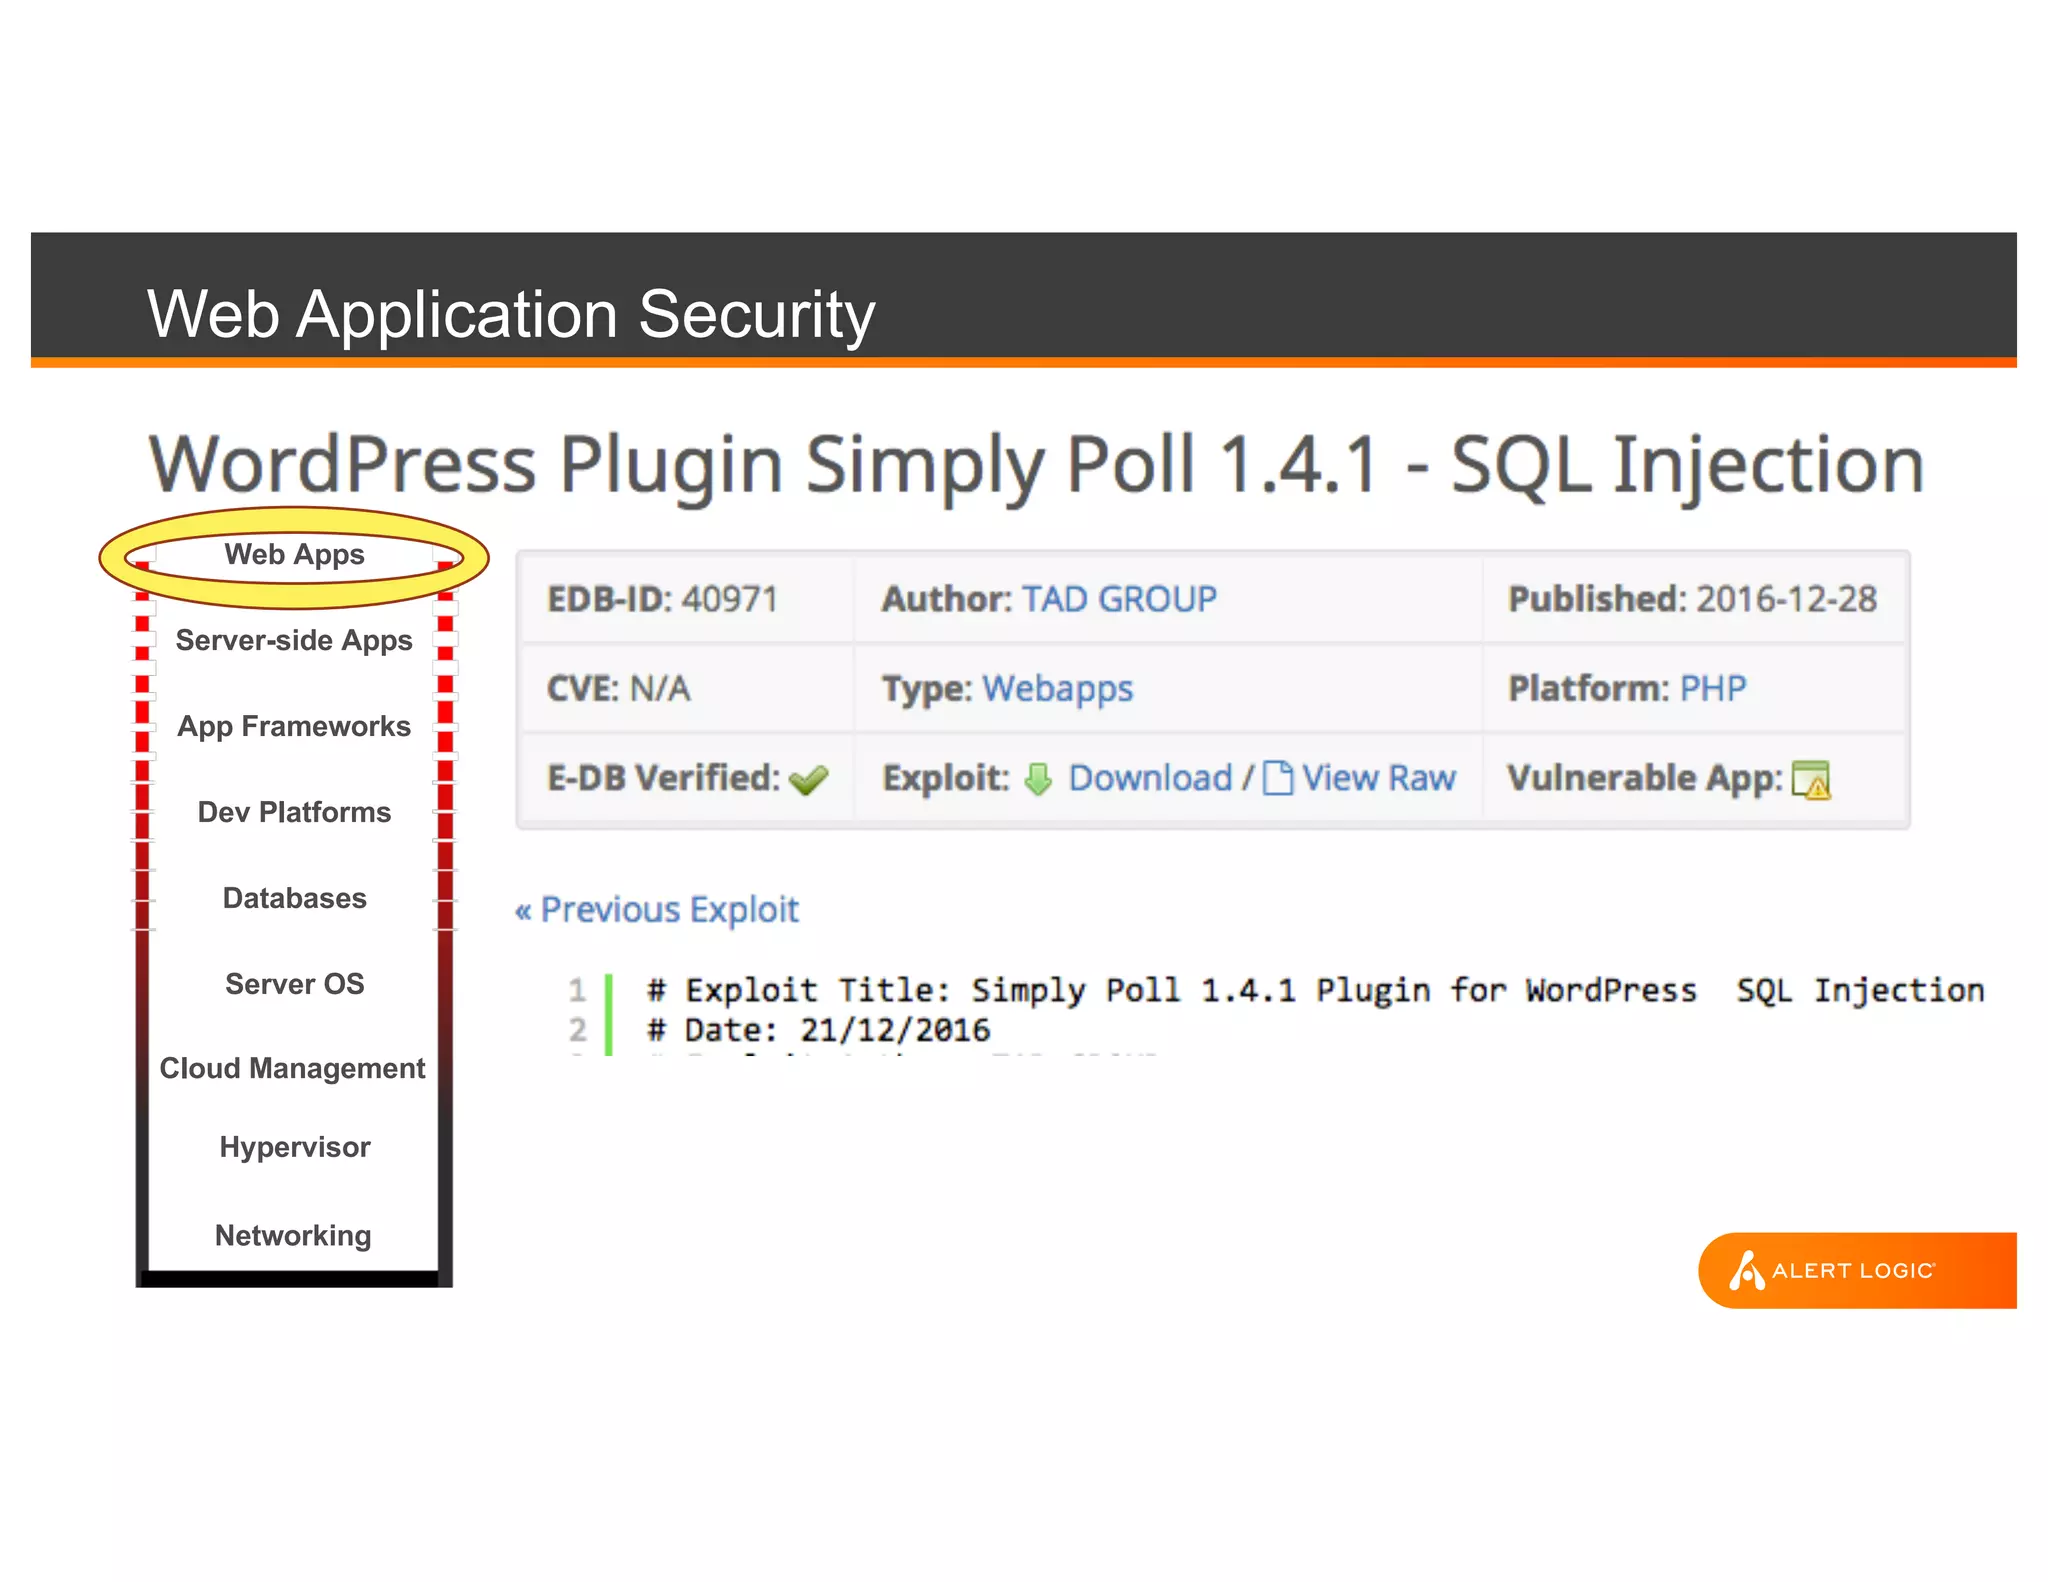This screenshot has height=1582, width=2048.
Task: Click the View Raw document icon
Action: click(1277, 778)
